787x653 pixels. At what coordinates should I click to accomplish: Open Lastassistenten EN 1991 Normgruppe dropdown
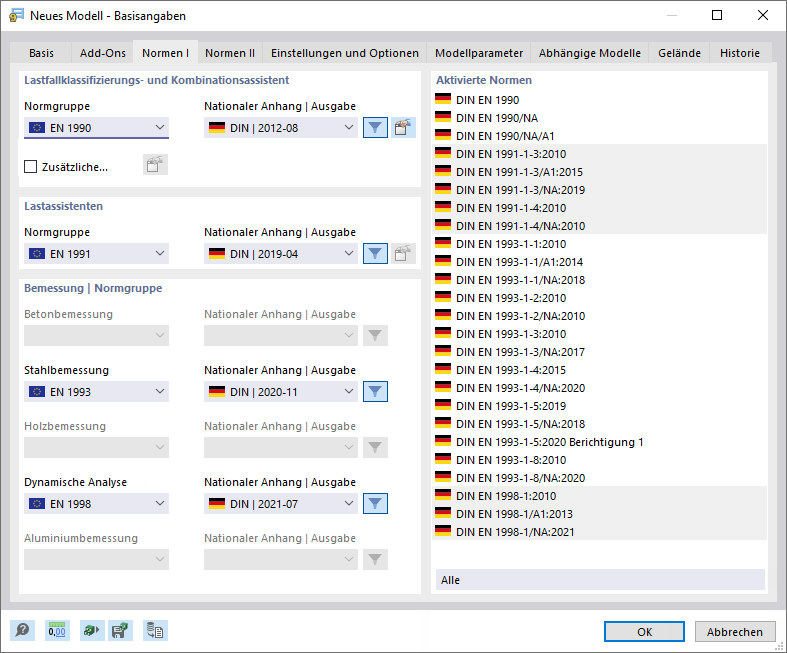coord(96,253)
